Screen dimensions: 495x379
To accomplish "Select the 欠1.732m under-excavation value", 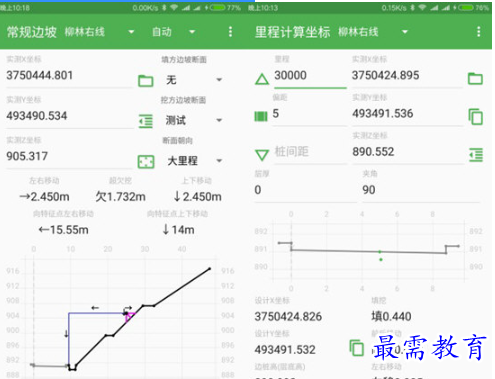I will click(120, 197).
